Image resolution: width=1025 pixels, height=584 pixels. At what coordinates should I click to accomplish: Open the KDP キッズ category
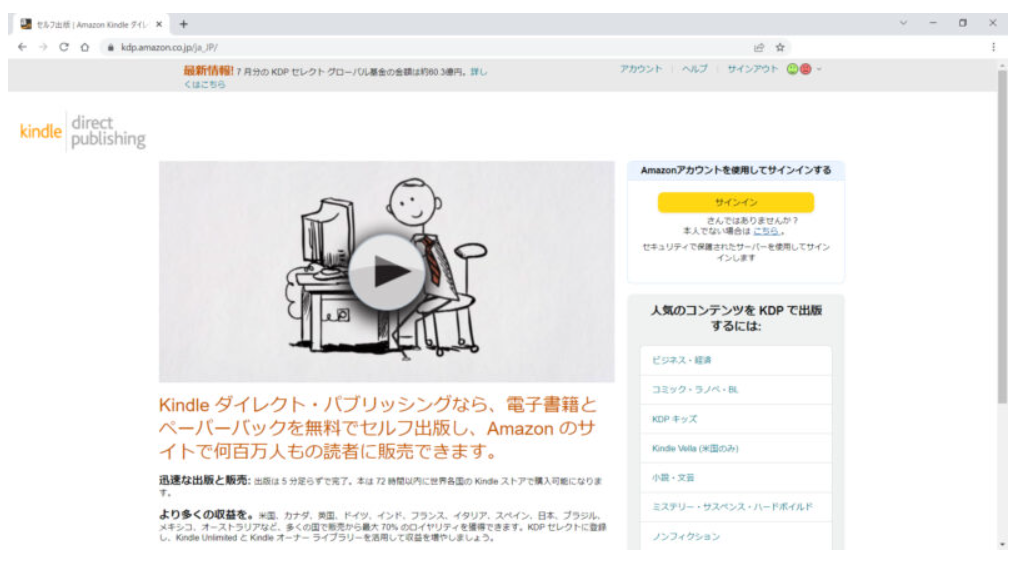click(x=735, y=419)
